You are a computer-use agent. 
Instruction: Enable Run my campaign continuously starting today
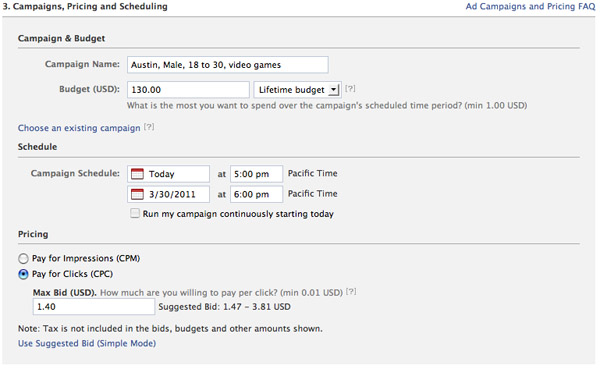[135, 213]
